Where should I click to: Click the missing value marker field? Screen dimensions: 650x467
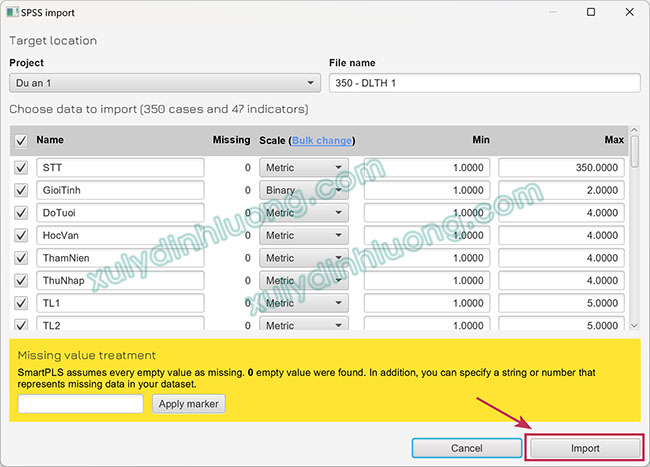81,404
